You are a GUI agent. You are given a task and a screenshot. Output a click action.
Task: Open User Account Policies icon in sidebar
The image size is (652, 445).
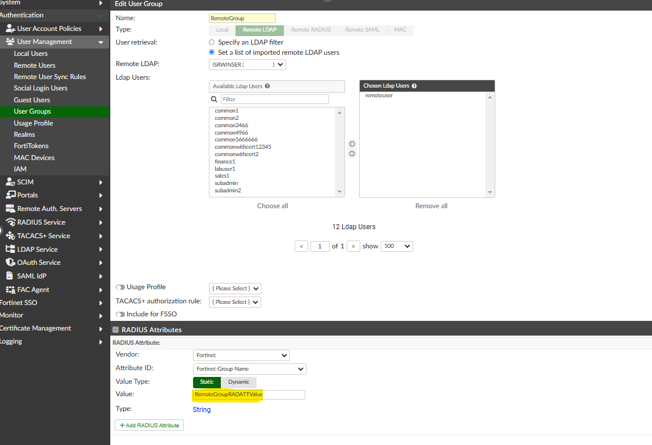point(10,29)
